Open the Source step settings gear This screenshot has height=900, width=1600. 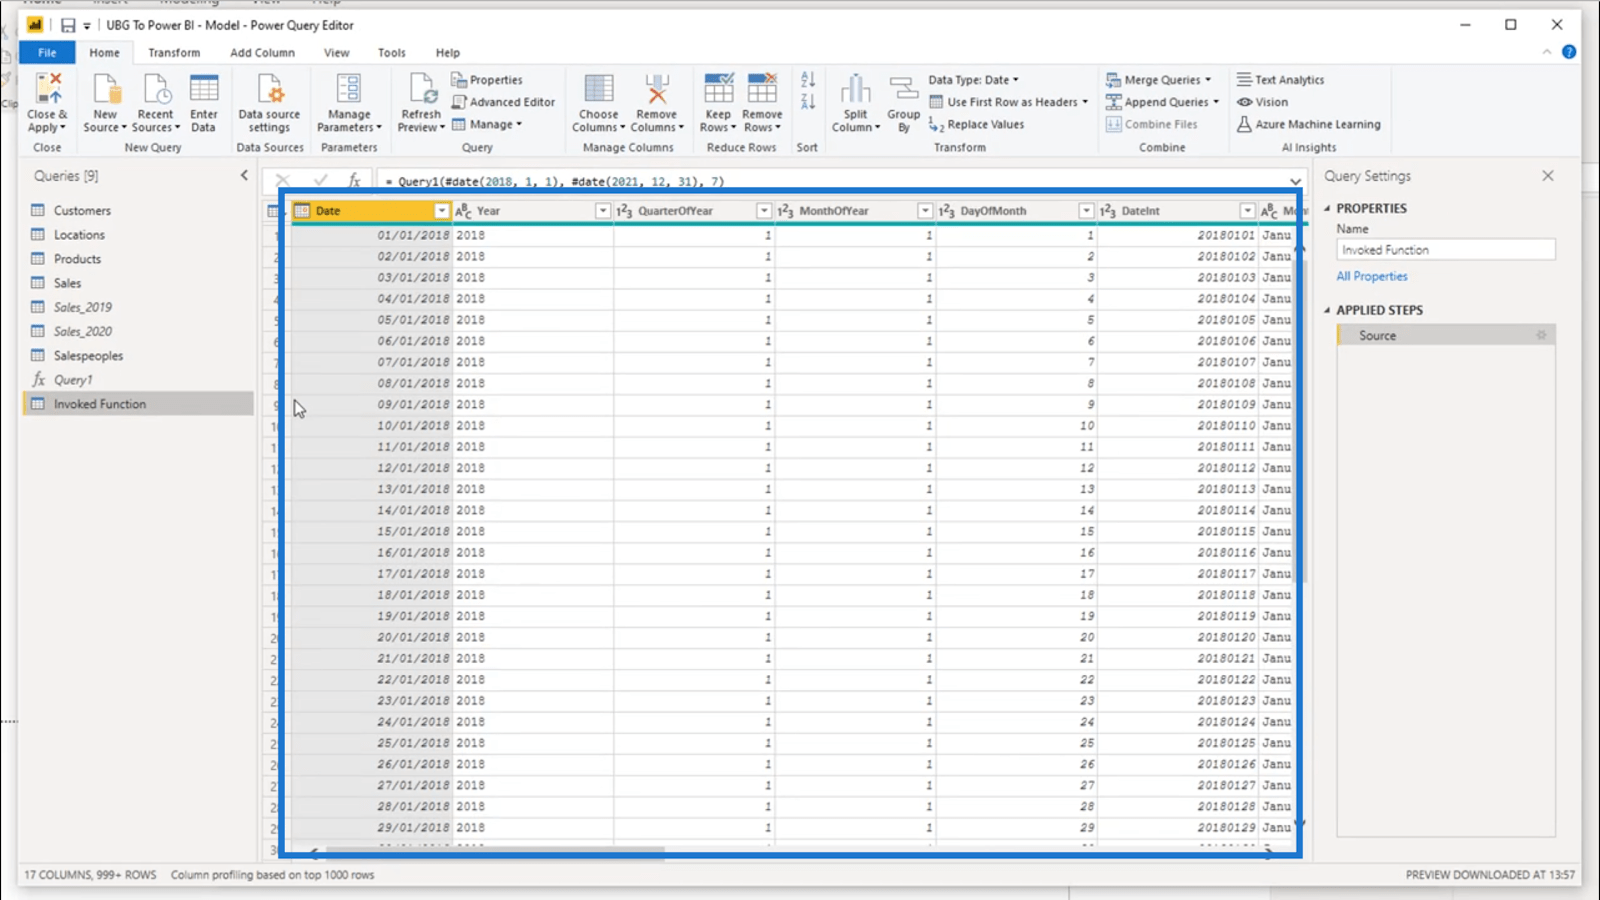tap(1541, 336)
